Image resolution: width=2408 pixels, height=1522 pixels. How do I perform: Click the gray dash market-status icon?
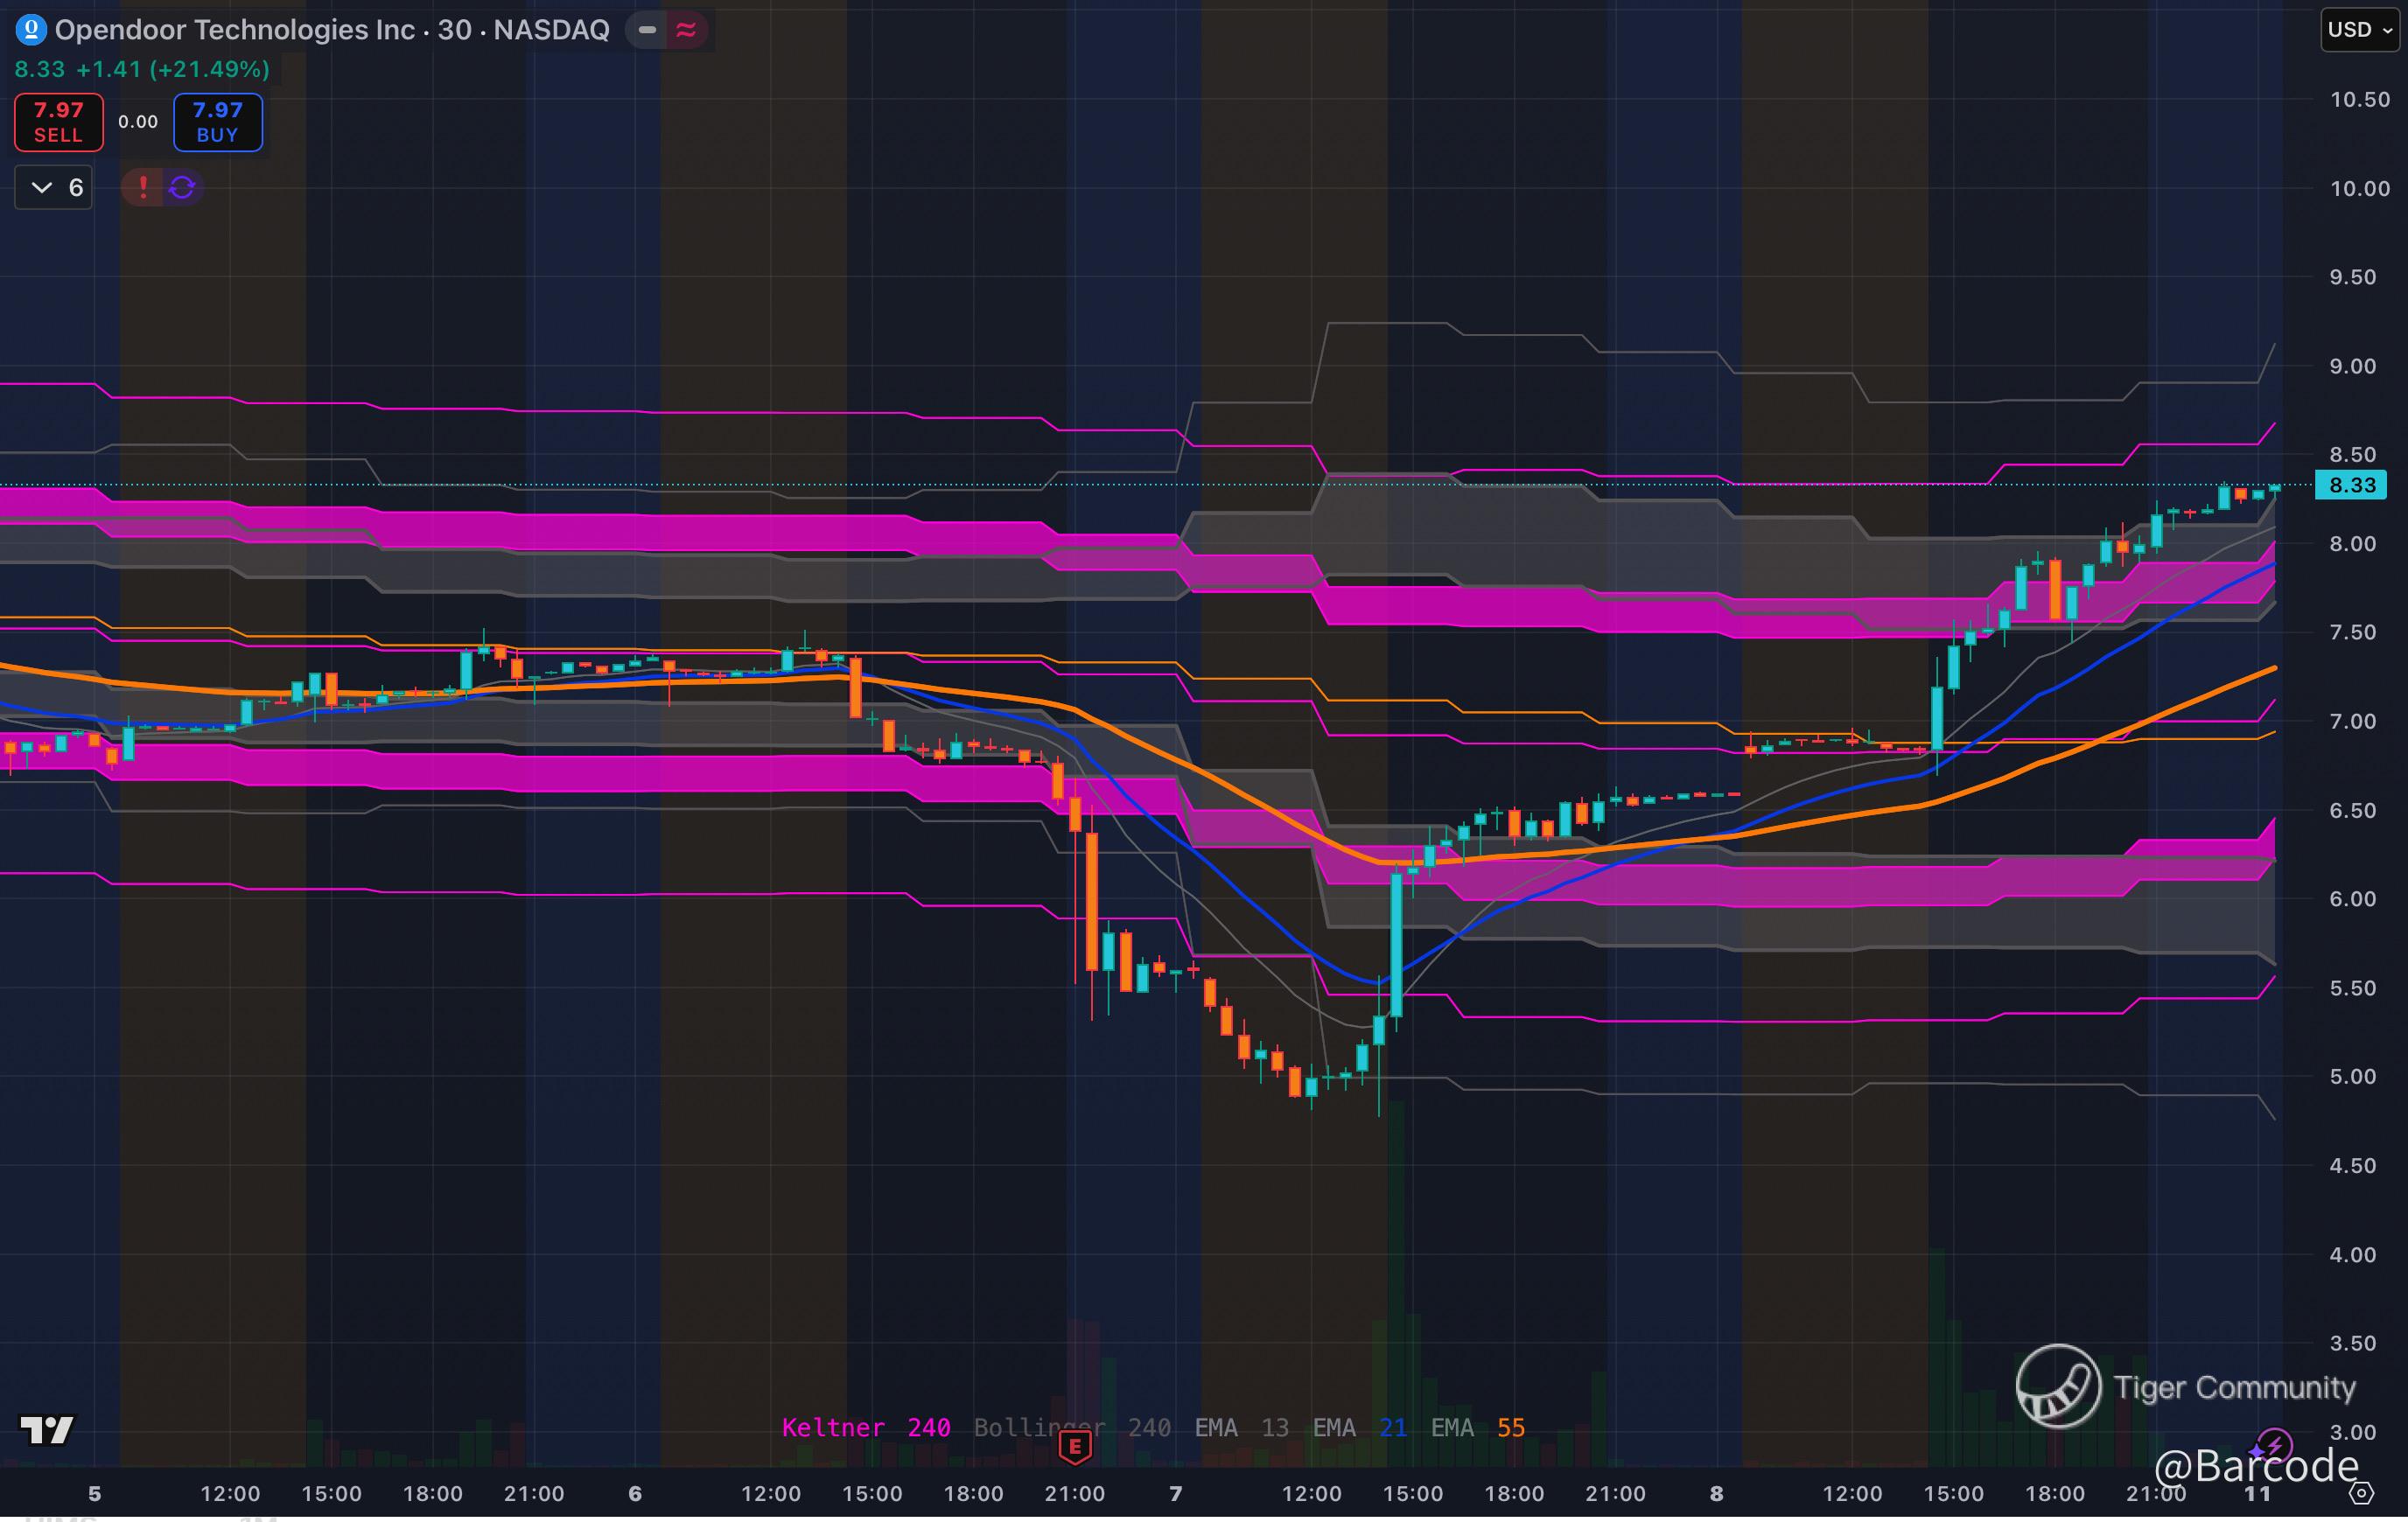pos(648,30)
